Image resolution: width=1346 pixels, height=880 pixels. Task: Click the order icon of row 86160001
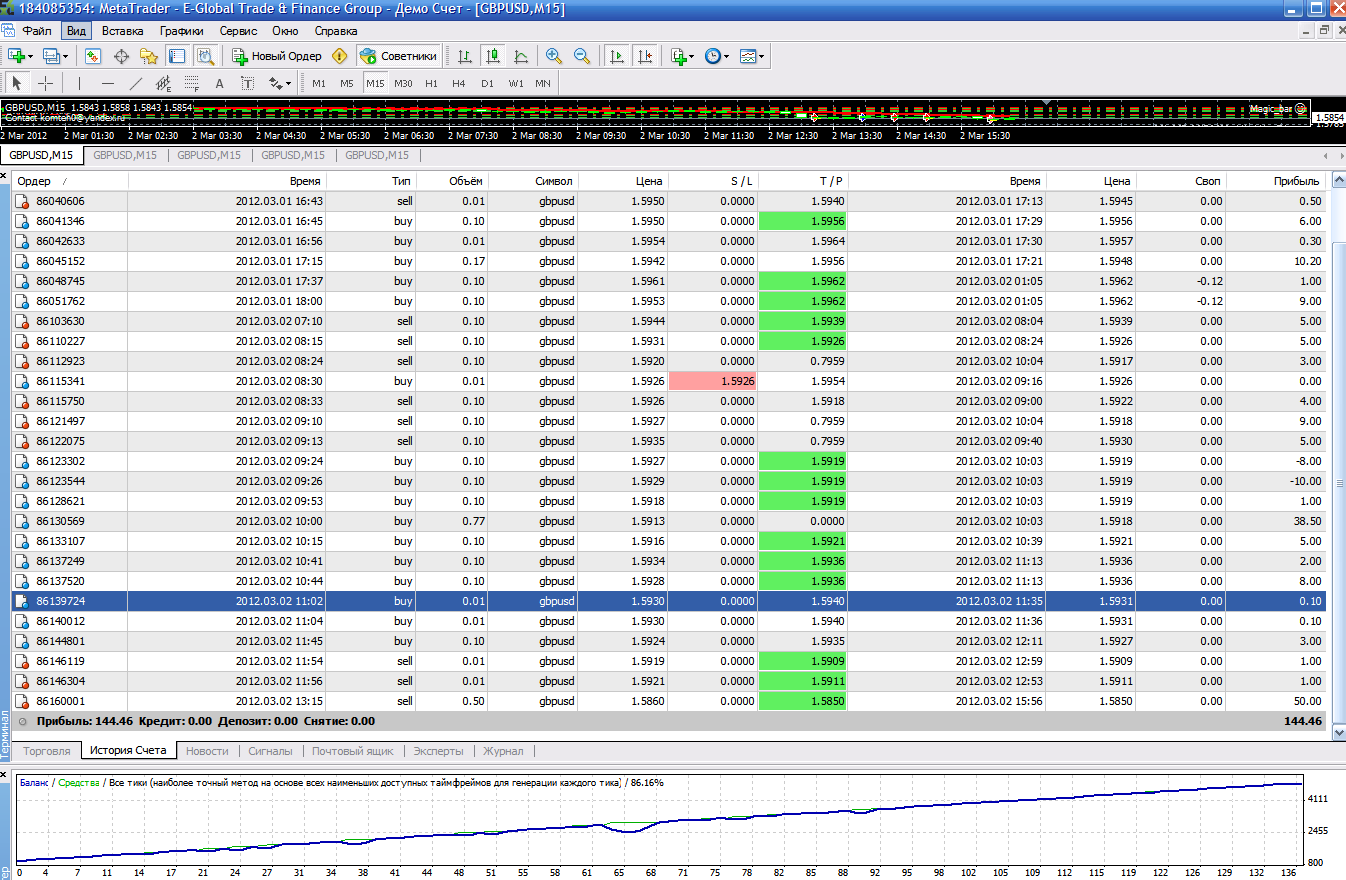point(22,701)
